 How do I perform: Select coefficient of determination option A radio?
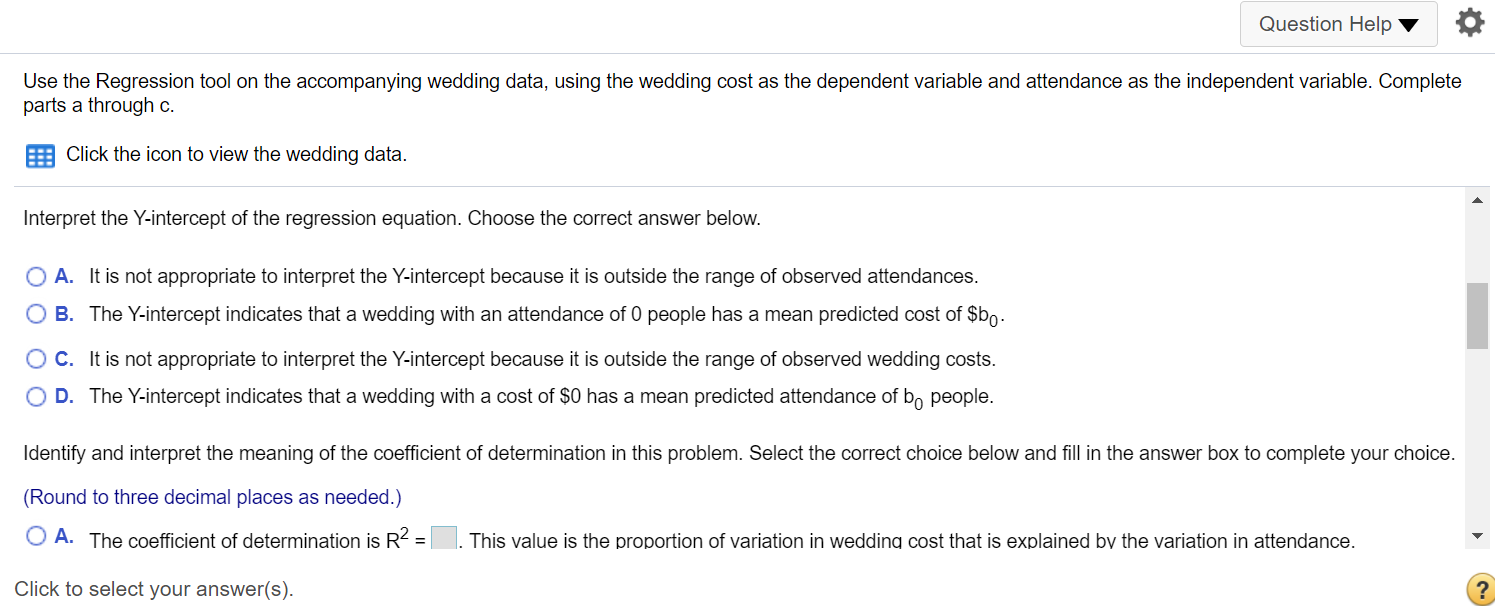(x=36, y=536)
